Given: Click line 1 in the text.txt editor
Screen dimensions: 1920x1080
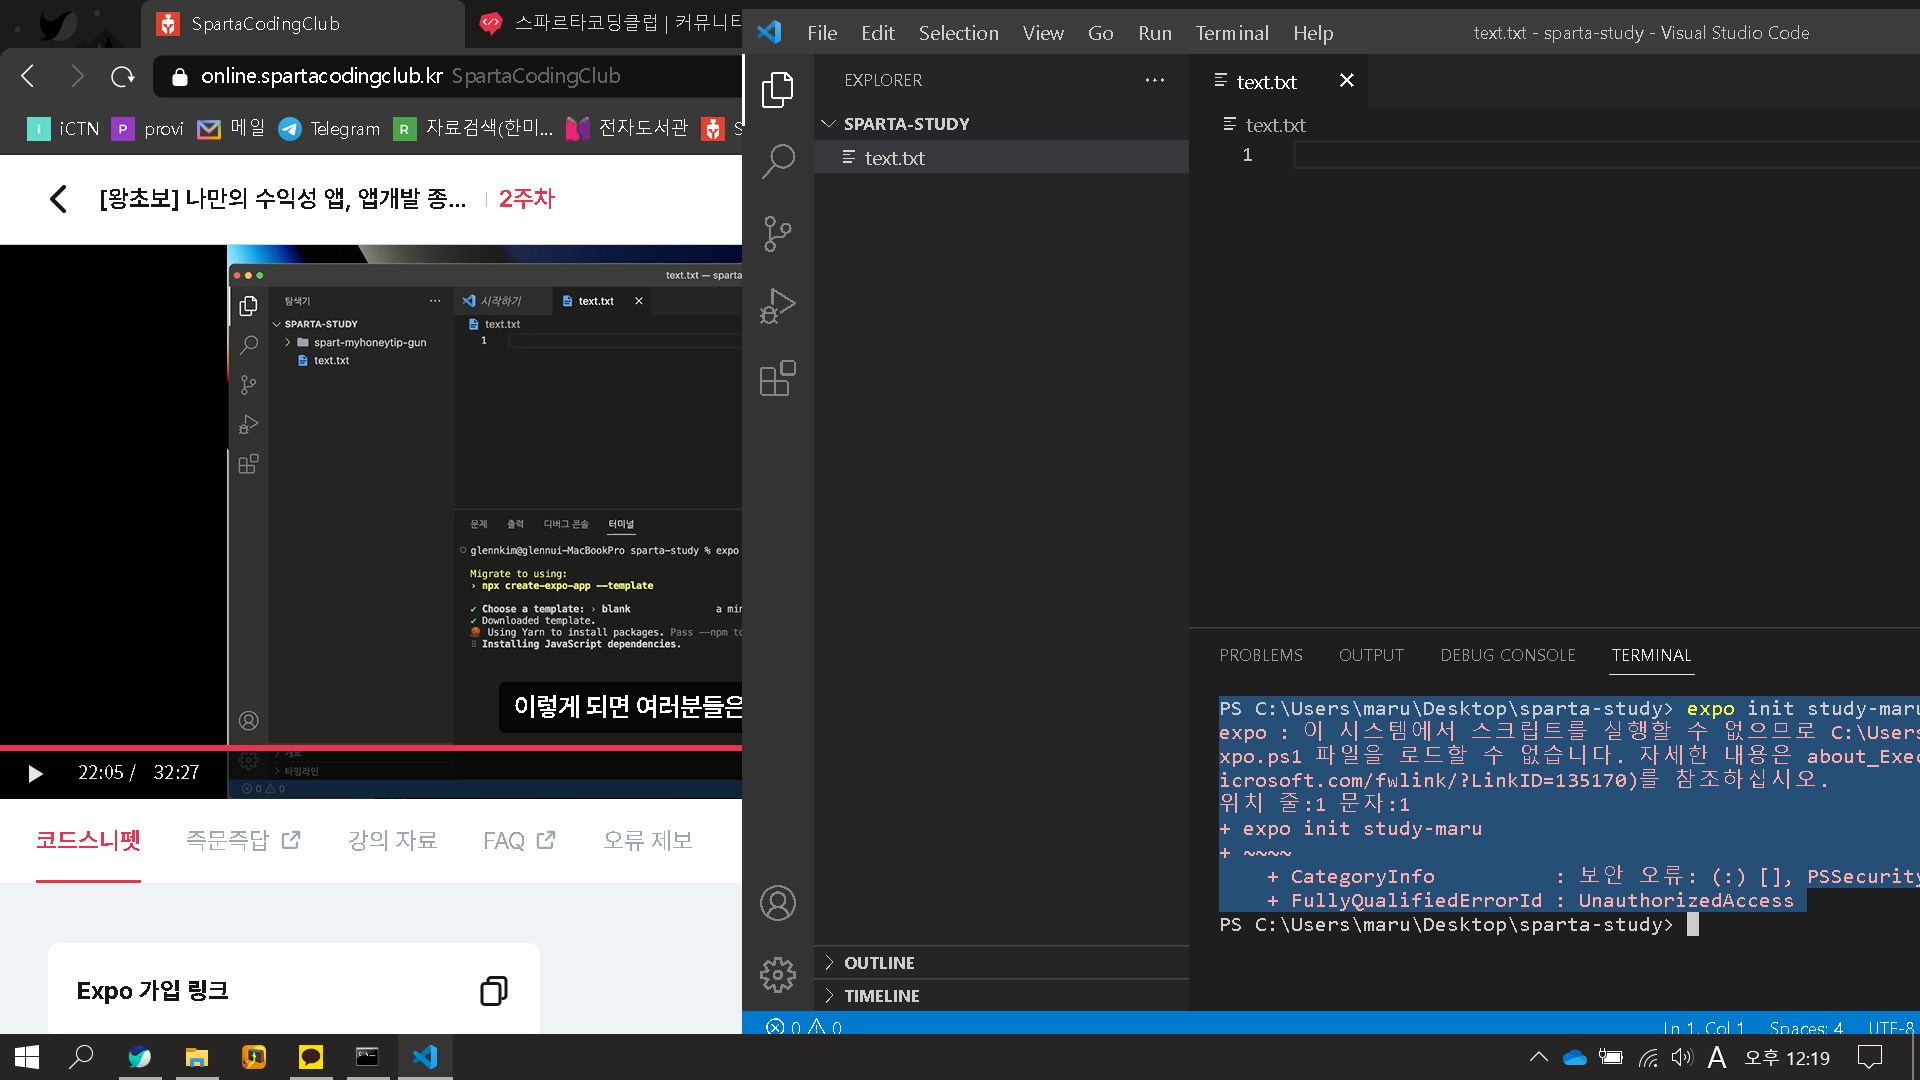Looking at the screenshot, I should 1605,155.
